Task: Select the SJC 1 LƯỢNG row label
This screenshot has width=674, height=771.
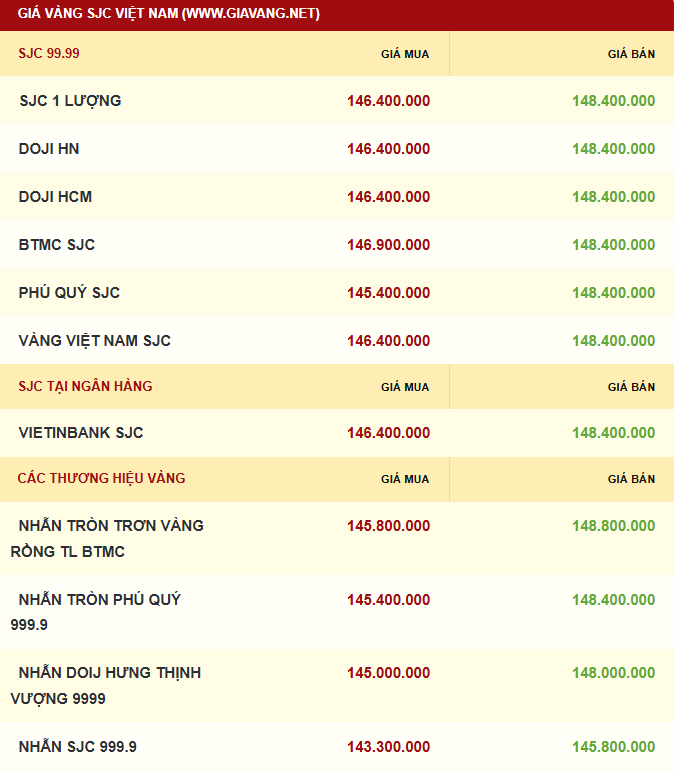Action: 70,101
